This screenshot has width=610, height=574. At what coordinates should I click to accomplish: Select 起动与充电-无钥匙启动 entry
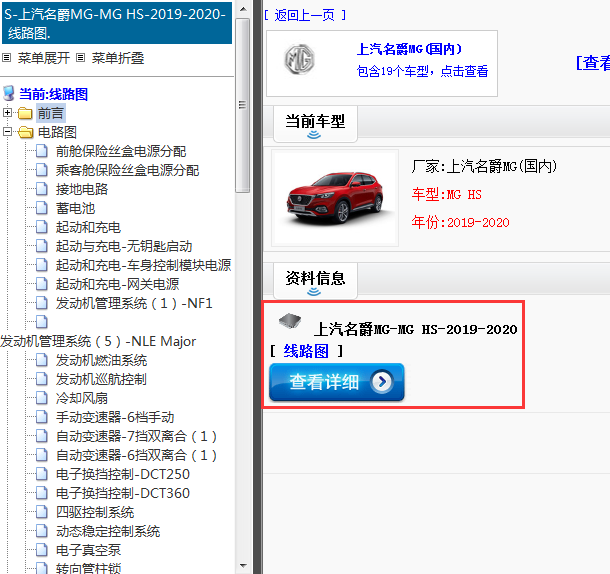click(124, 246)
